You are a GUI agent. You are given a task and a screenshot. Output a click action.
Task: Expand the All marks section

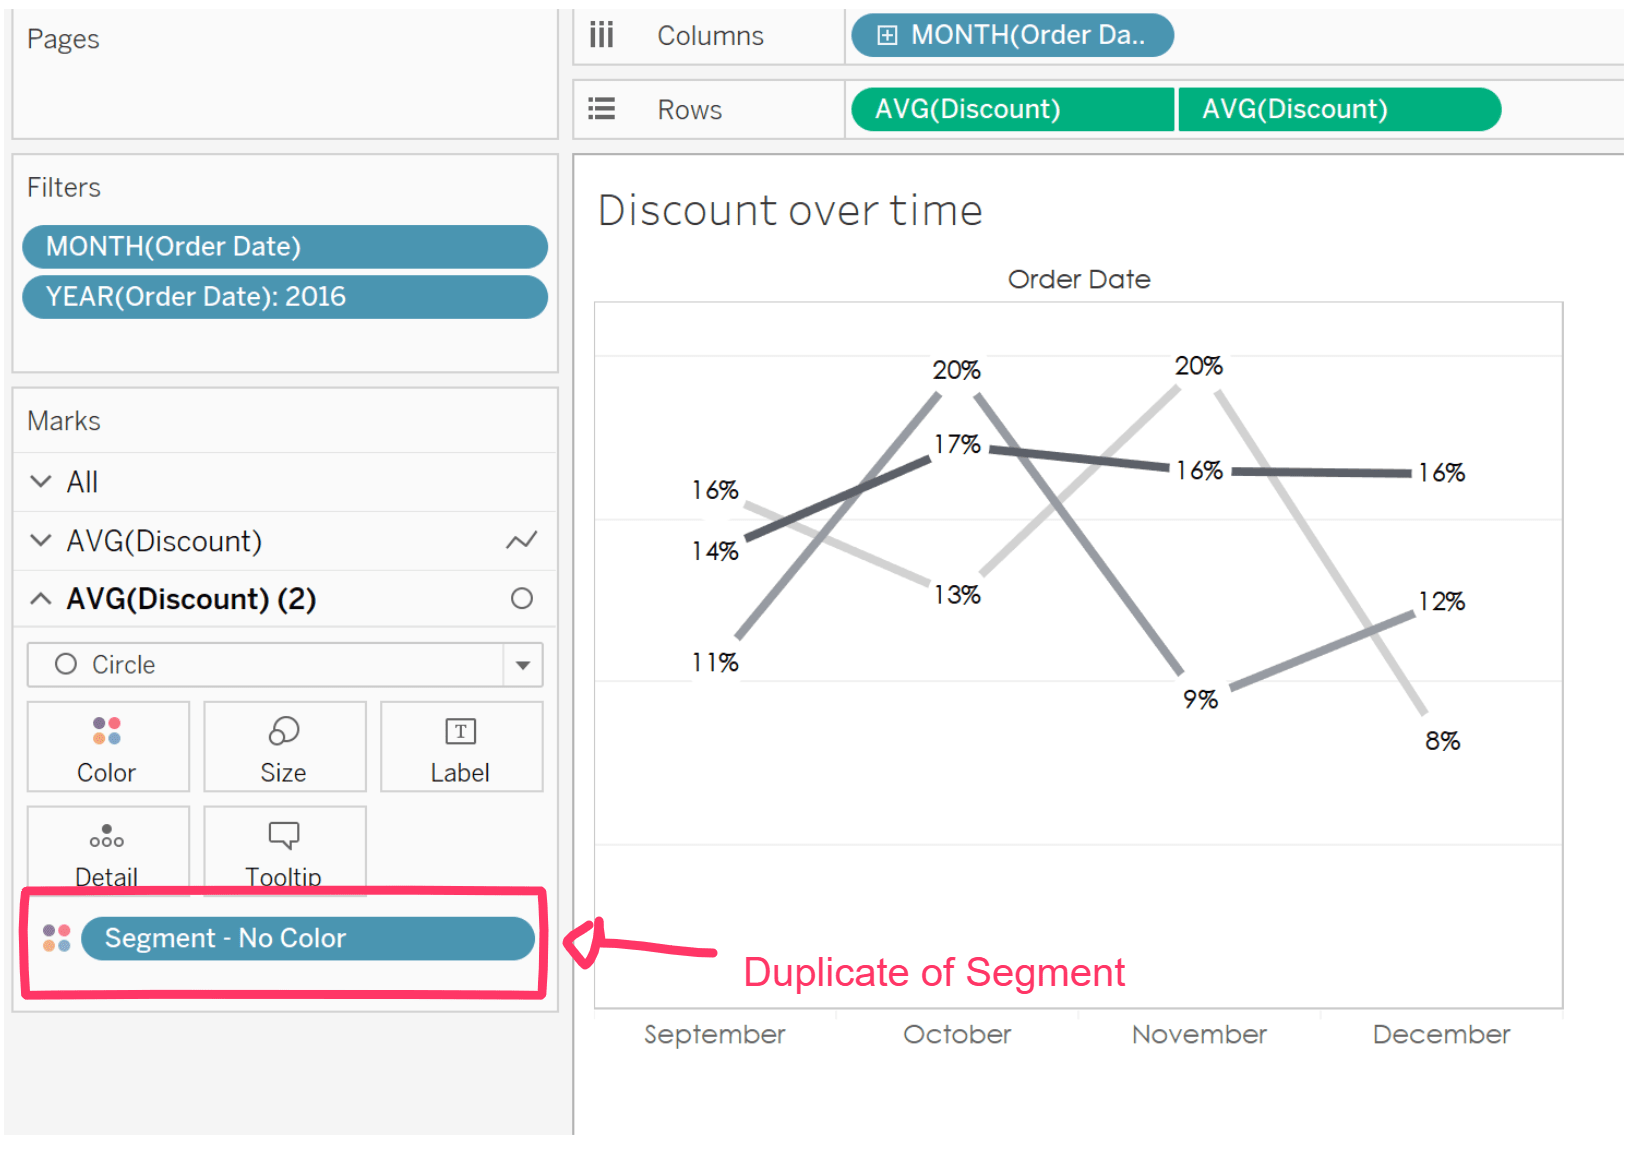pyautogui.click(x=41, y=481)
